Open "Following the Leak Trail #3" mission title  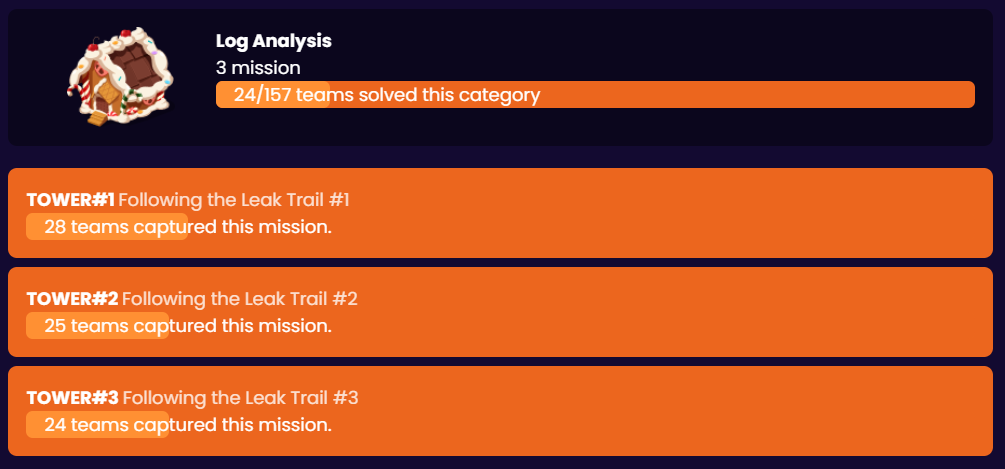click(240, 398)
